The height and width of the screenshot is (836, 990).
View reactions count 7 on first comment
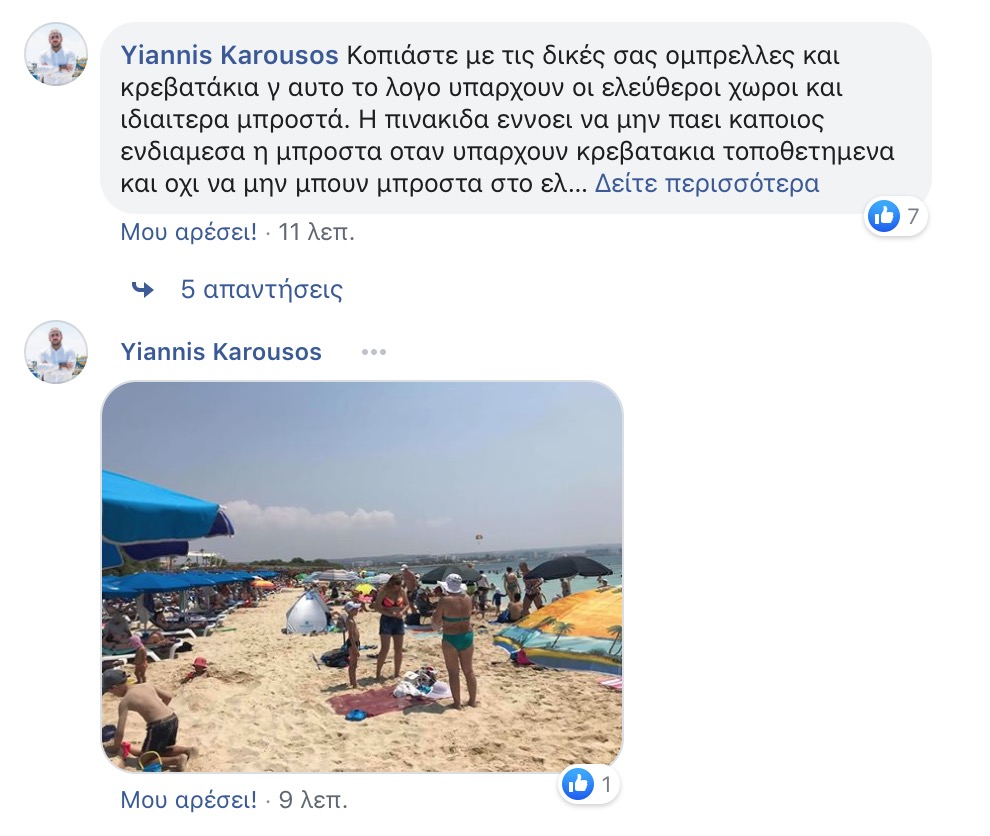tap(913, 217)
